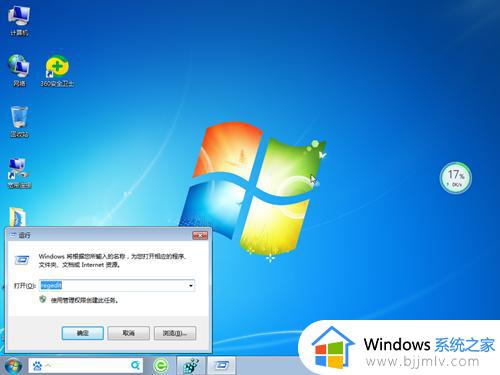Screen dimensions: 500x375
Task: Open the Computer desktop icon
Action: [x=19, y=20]
